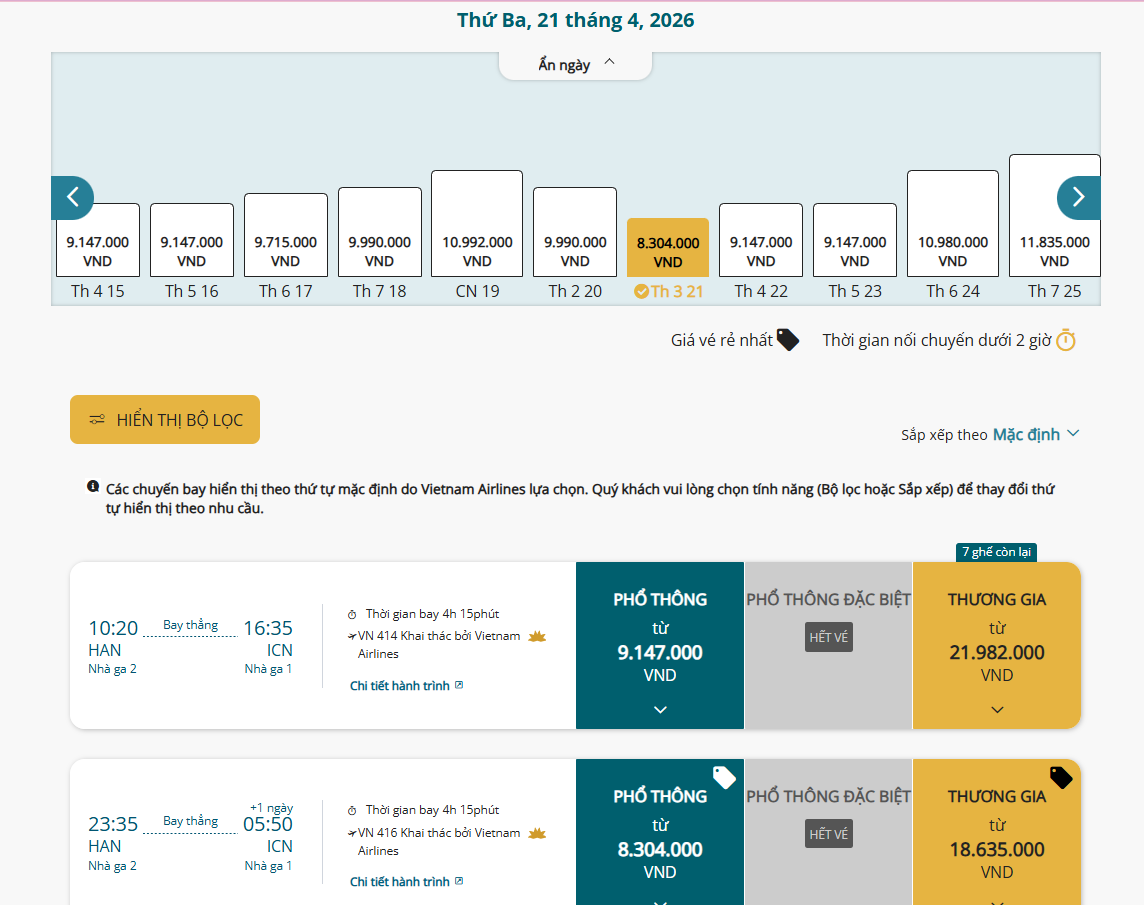Collapse the date bar with Ẩn ngày
Image resolution: width=1144 pixels, height=905 pixels.
[x=576, y=65]
